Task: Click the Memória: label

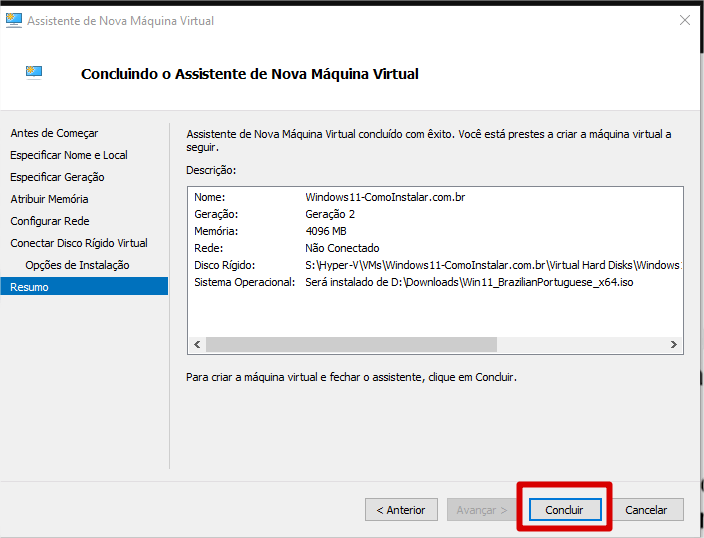Action: pos(216,231)
